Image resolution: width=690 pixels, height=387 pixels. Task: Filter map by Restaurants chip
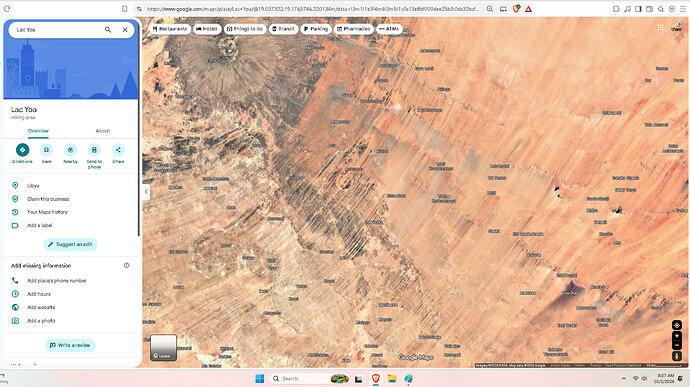[x=170, y=29]
